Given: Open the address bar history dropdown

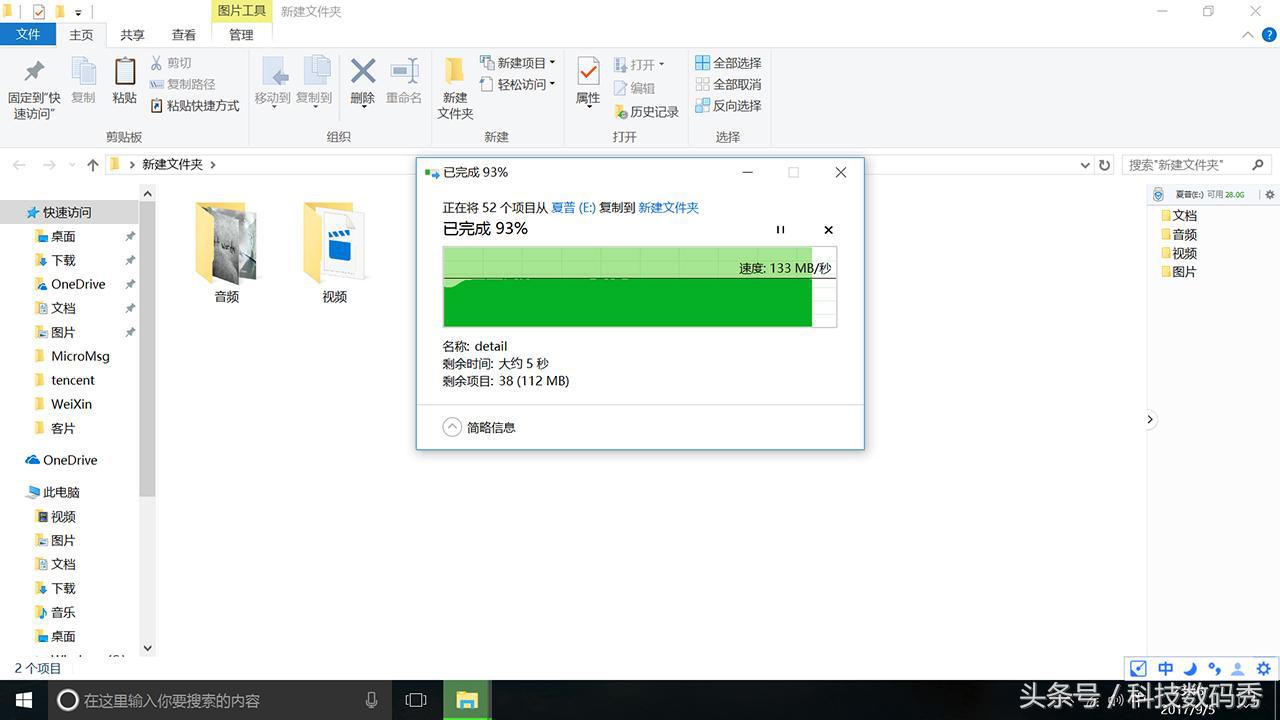Looking at the screenshot, I should click(1083, 164).
